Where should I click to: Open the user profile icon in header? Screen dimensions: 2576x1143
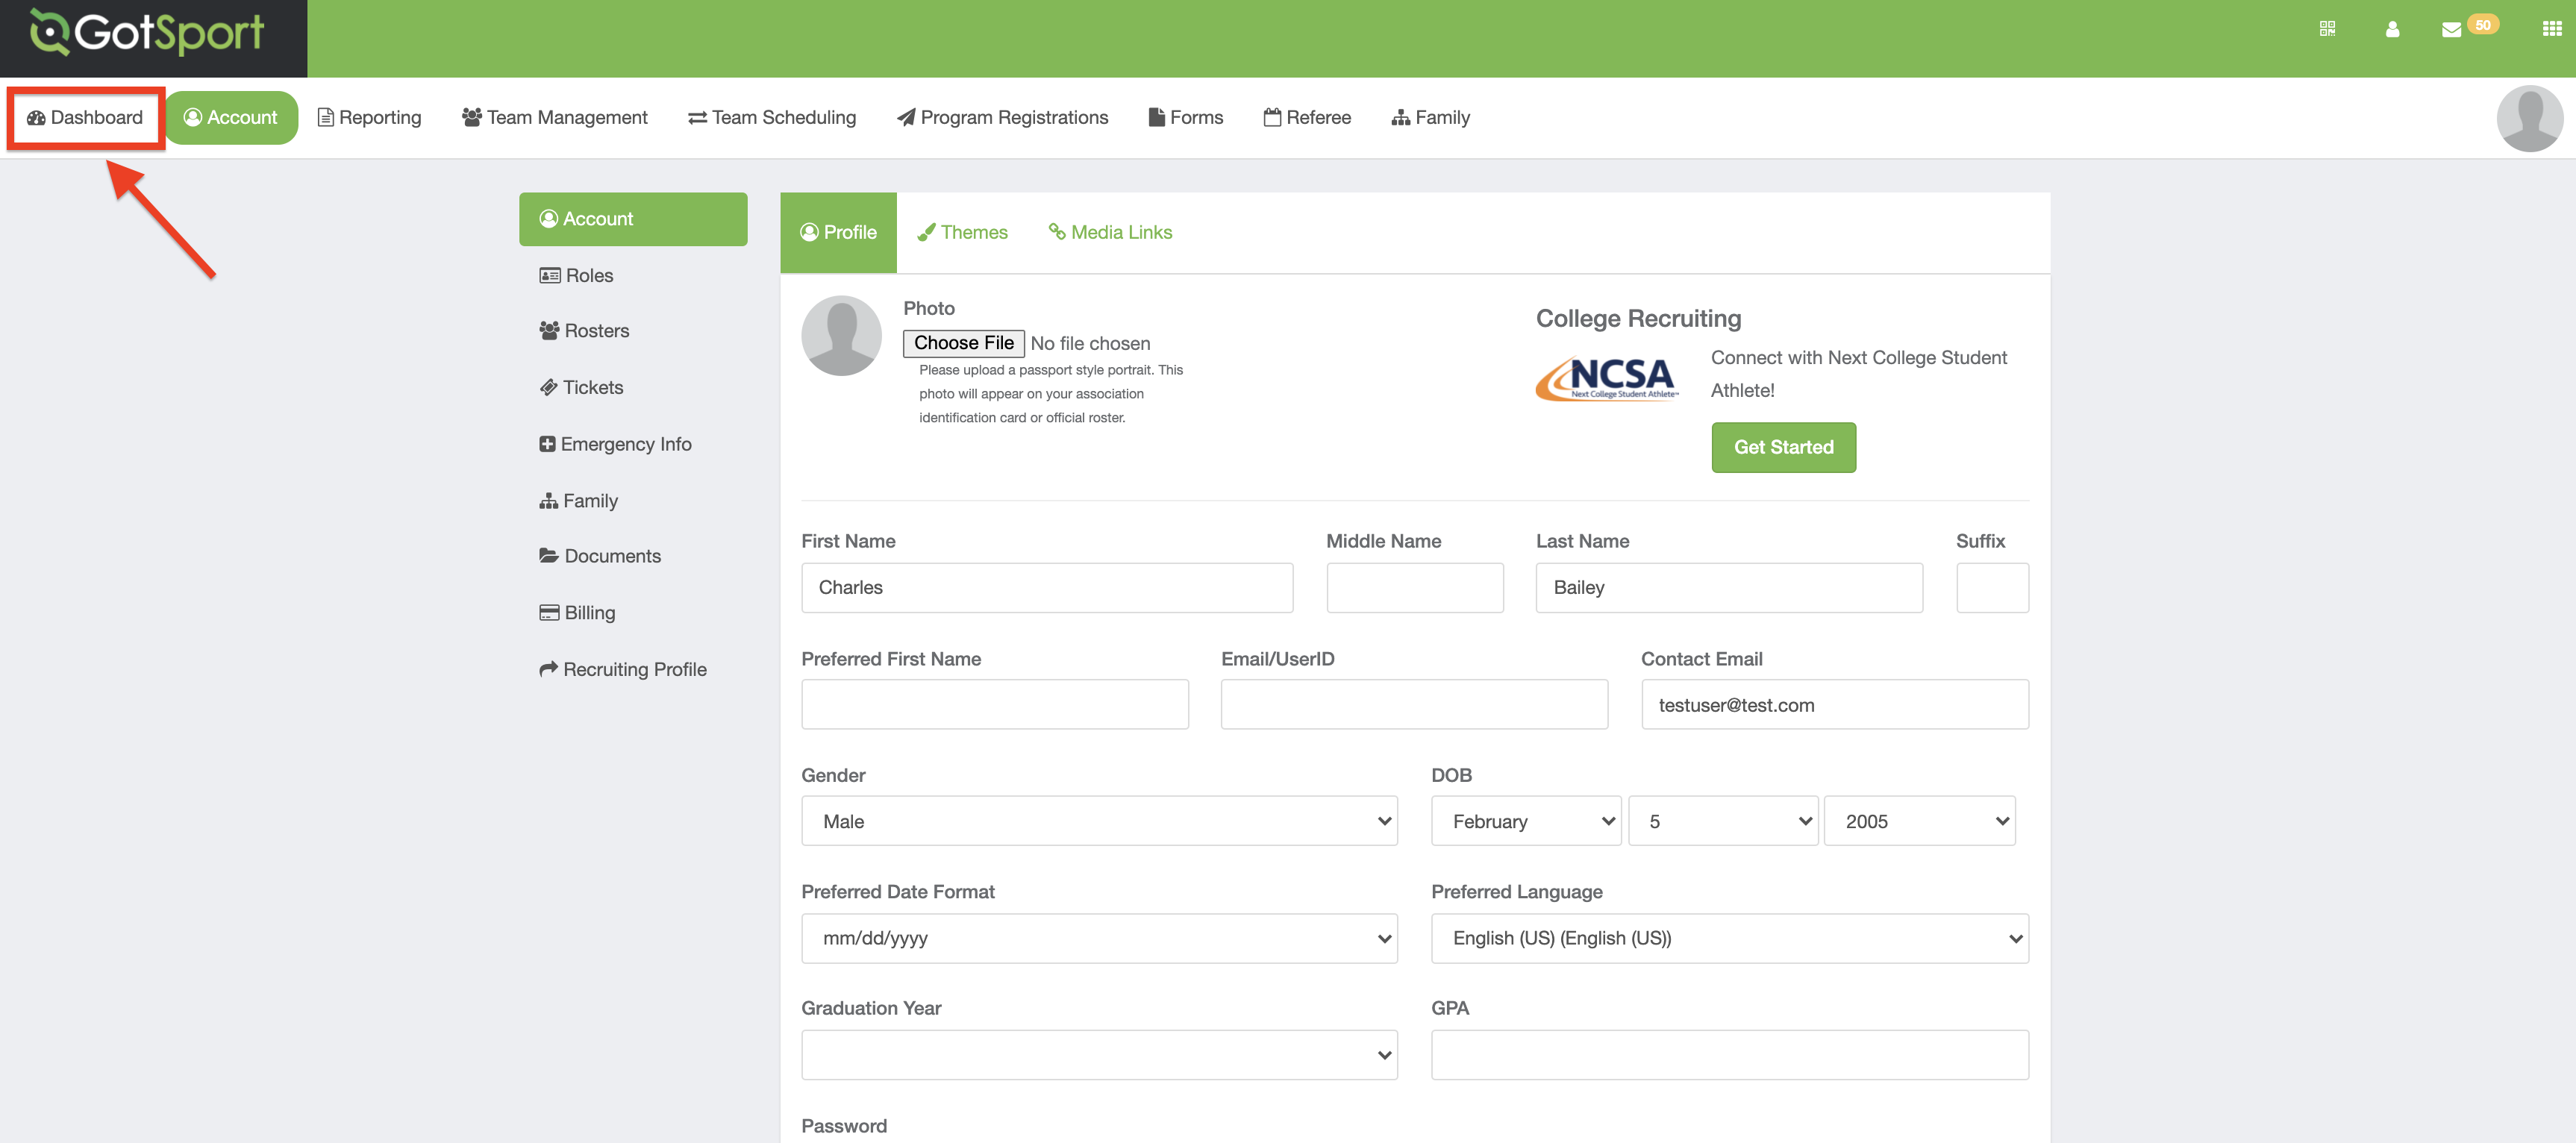[x=2392, y=29]
